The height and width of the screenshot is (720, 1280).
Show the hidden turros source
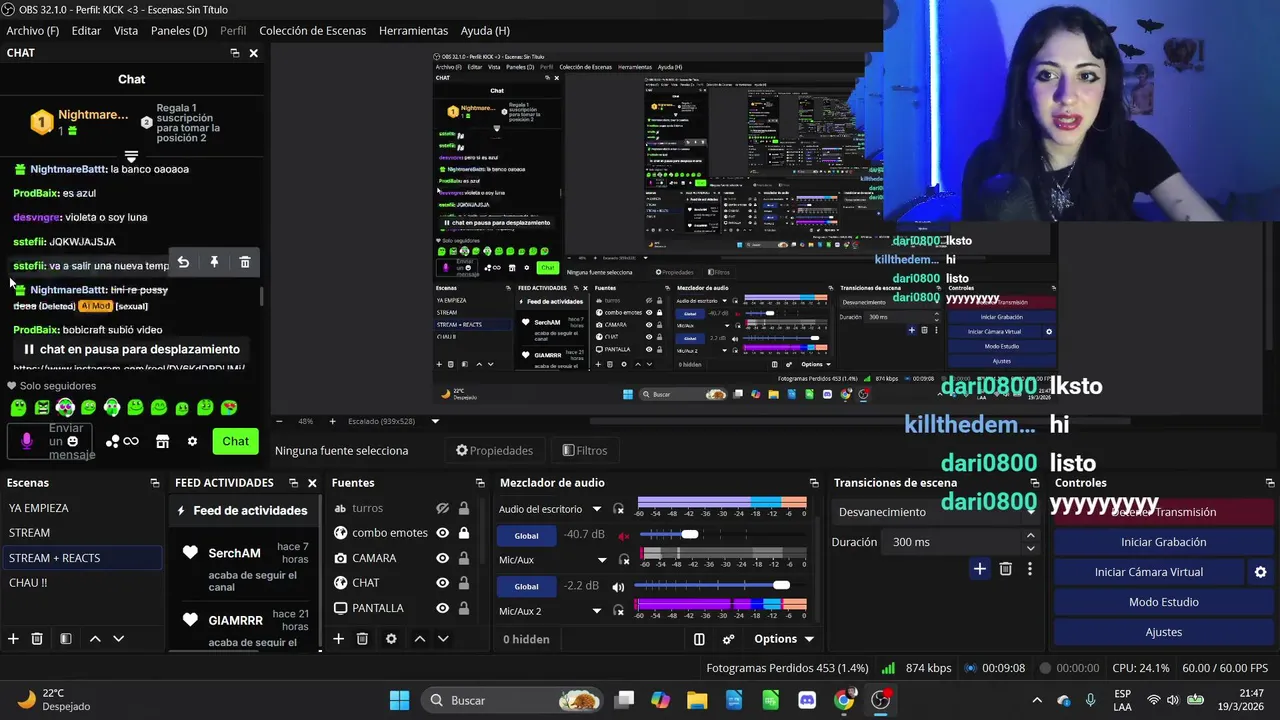coord(442,508)
